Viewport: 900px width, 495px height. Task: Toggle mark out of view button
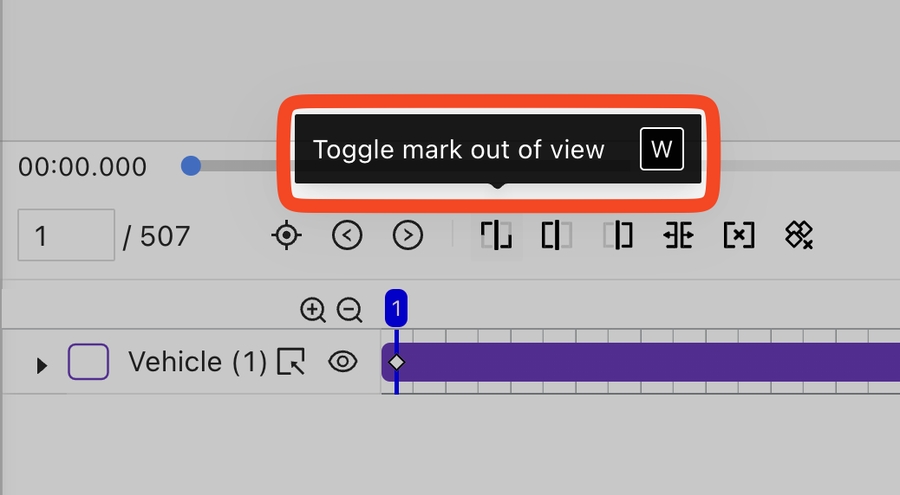coord(497,236)
